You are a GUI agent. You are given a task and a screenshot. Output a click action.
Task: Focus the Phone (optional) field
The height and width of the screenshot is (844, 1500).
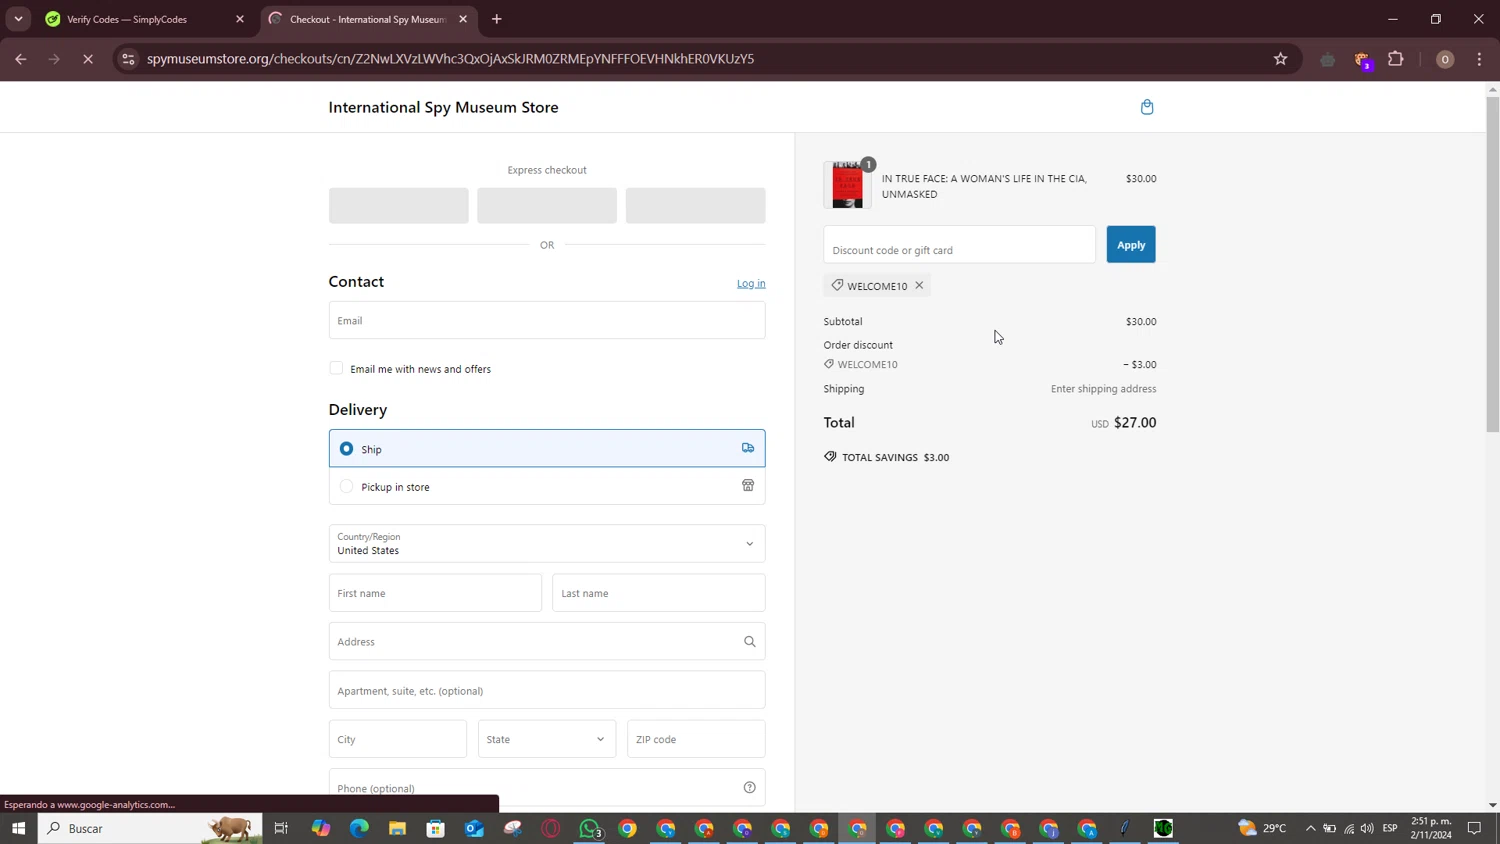coord(547,788)
